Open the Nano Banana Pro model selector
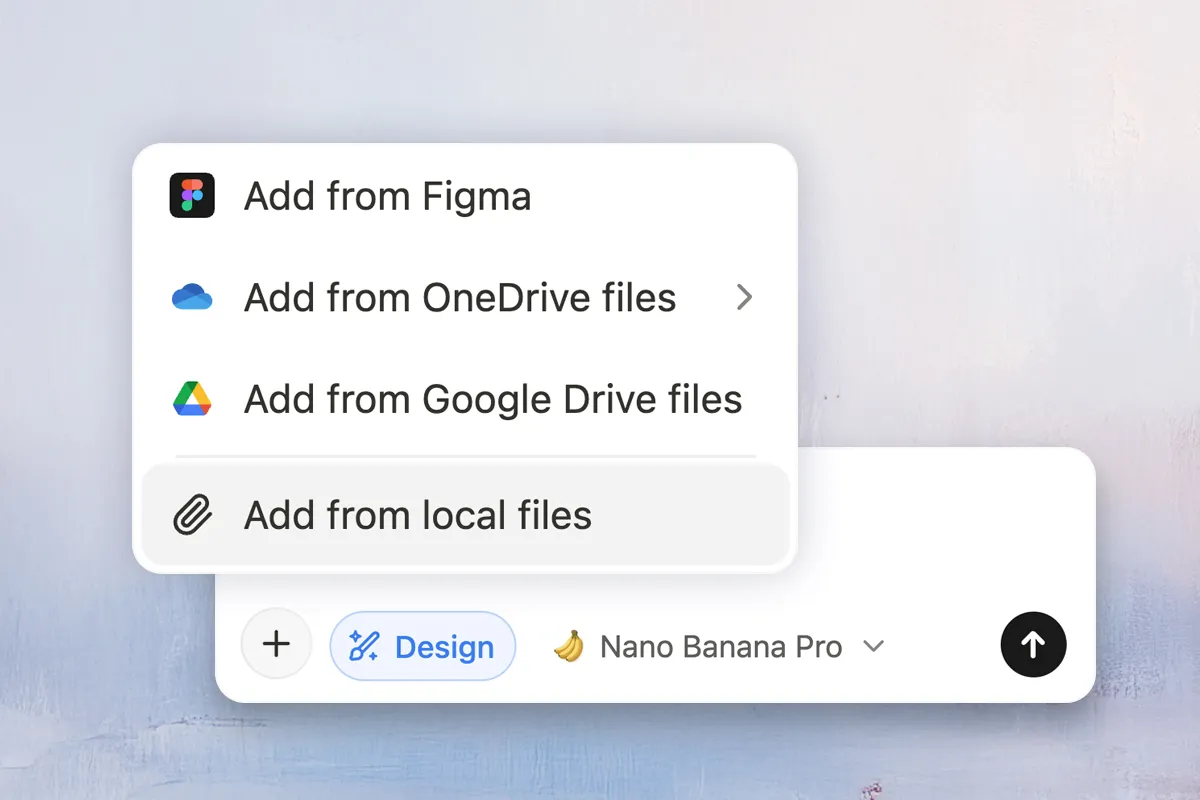This screenshot has height=800, width=1200. point(720,647)
